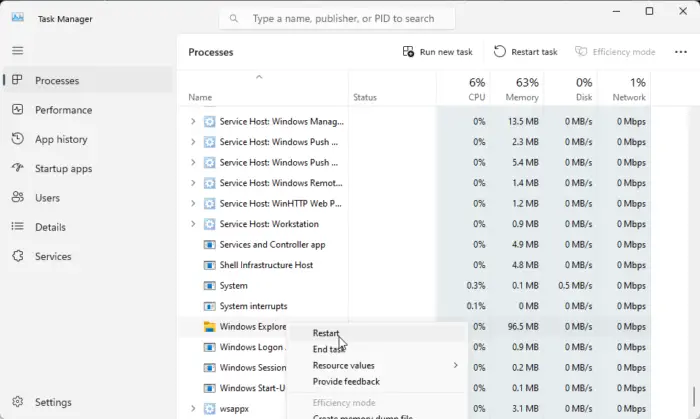Choose Provide feedback in context menu
Screen dimensions: 700x419
pos(377,382)
